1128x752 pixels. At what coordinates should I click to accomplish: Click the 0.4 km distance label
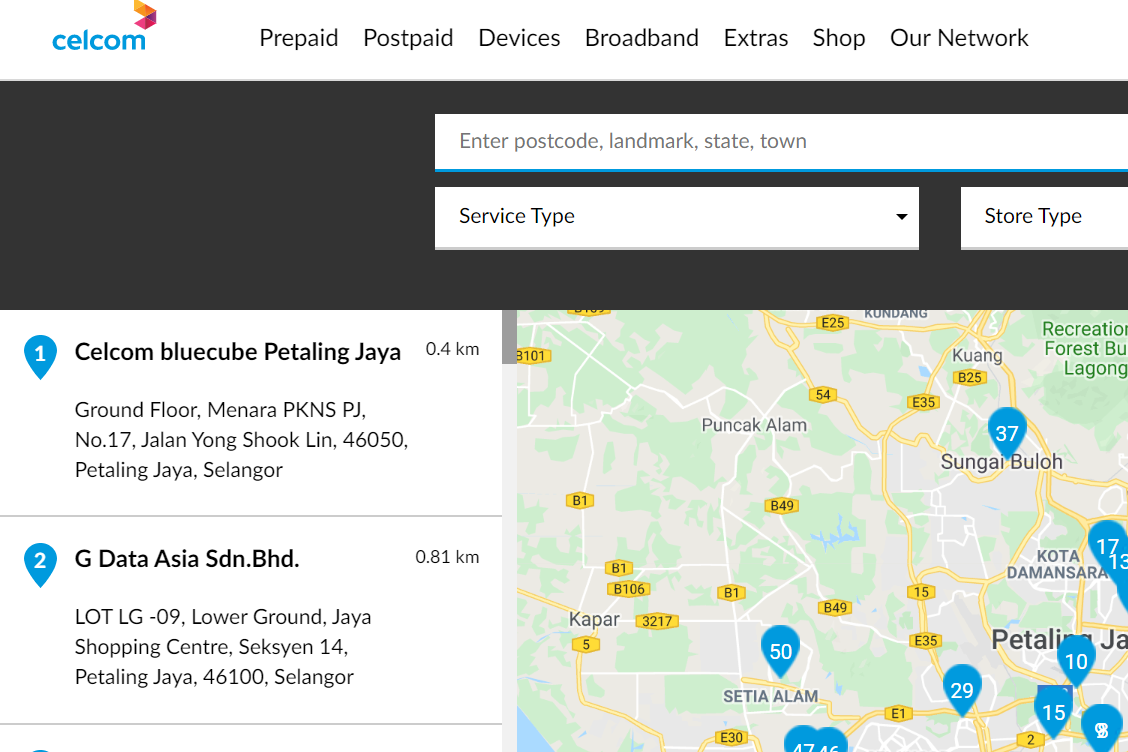pos(452,349)
